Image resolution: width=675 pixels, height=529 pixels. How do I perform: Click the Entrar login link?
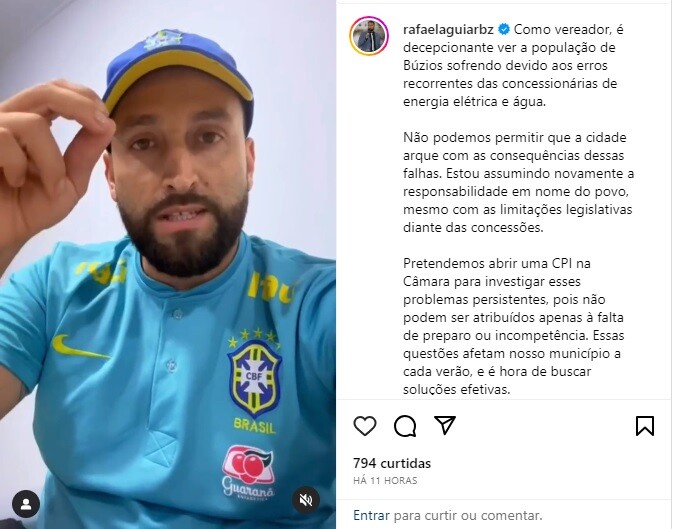(371, 515)
